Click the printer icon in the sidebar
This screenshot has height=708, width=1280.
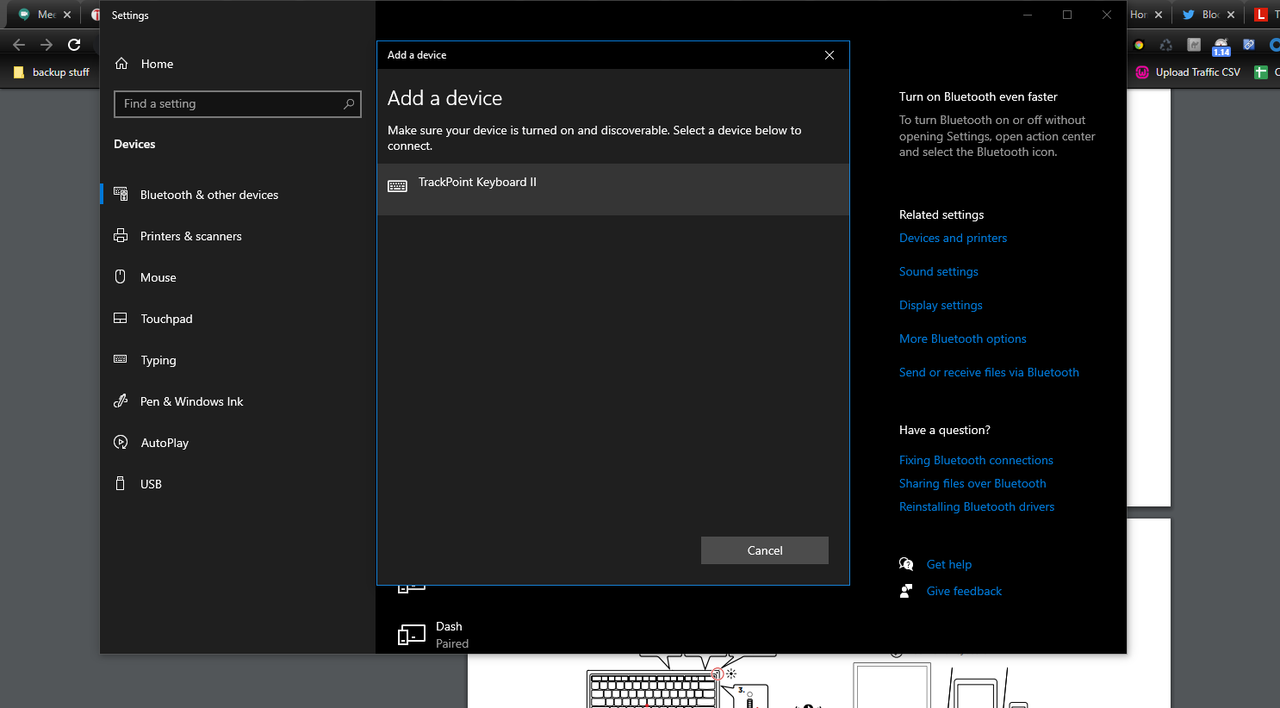[x=121, y=236]
